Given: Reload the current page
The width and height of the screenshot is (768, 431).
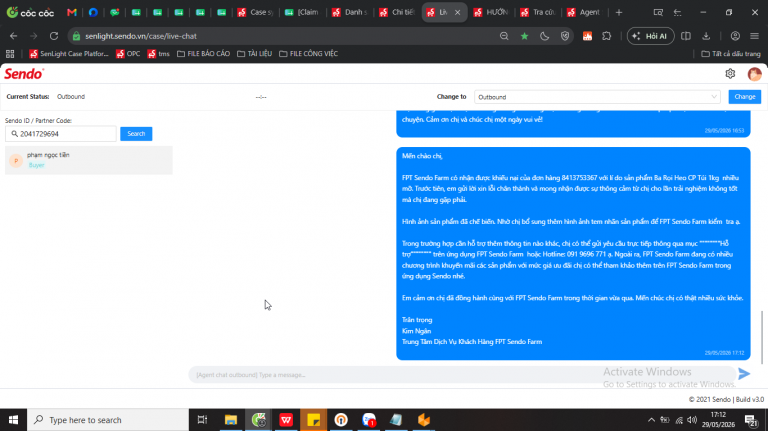Looking at the screenshot, I should 54,36.
